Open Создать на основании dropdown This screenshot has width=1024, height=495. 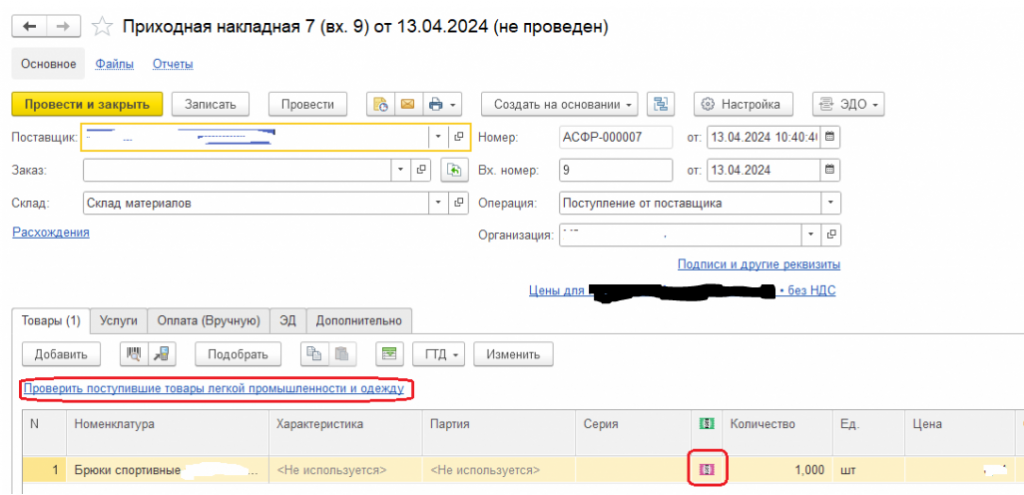tap(560, 104)
